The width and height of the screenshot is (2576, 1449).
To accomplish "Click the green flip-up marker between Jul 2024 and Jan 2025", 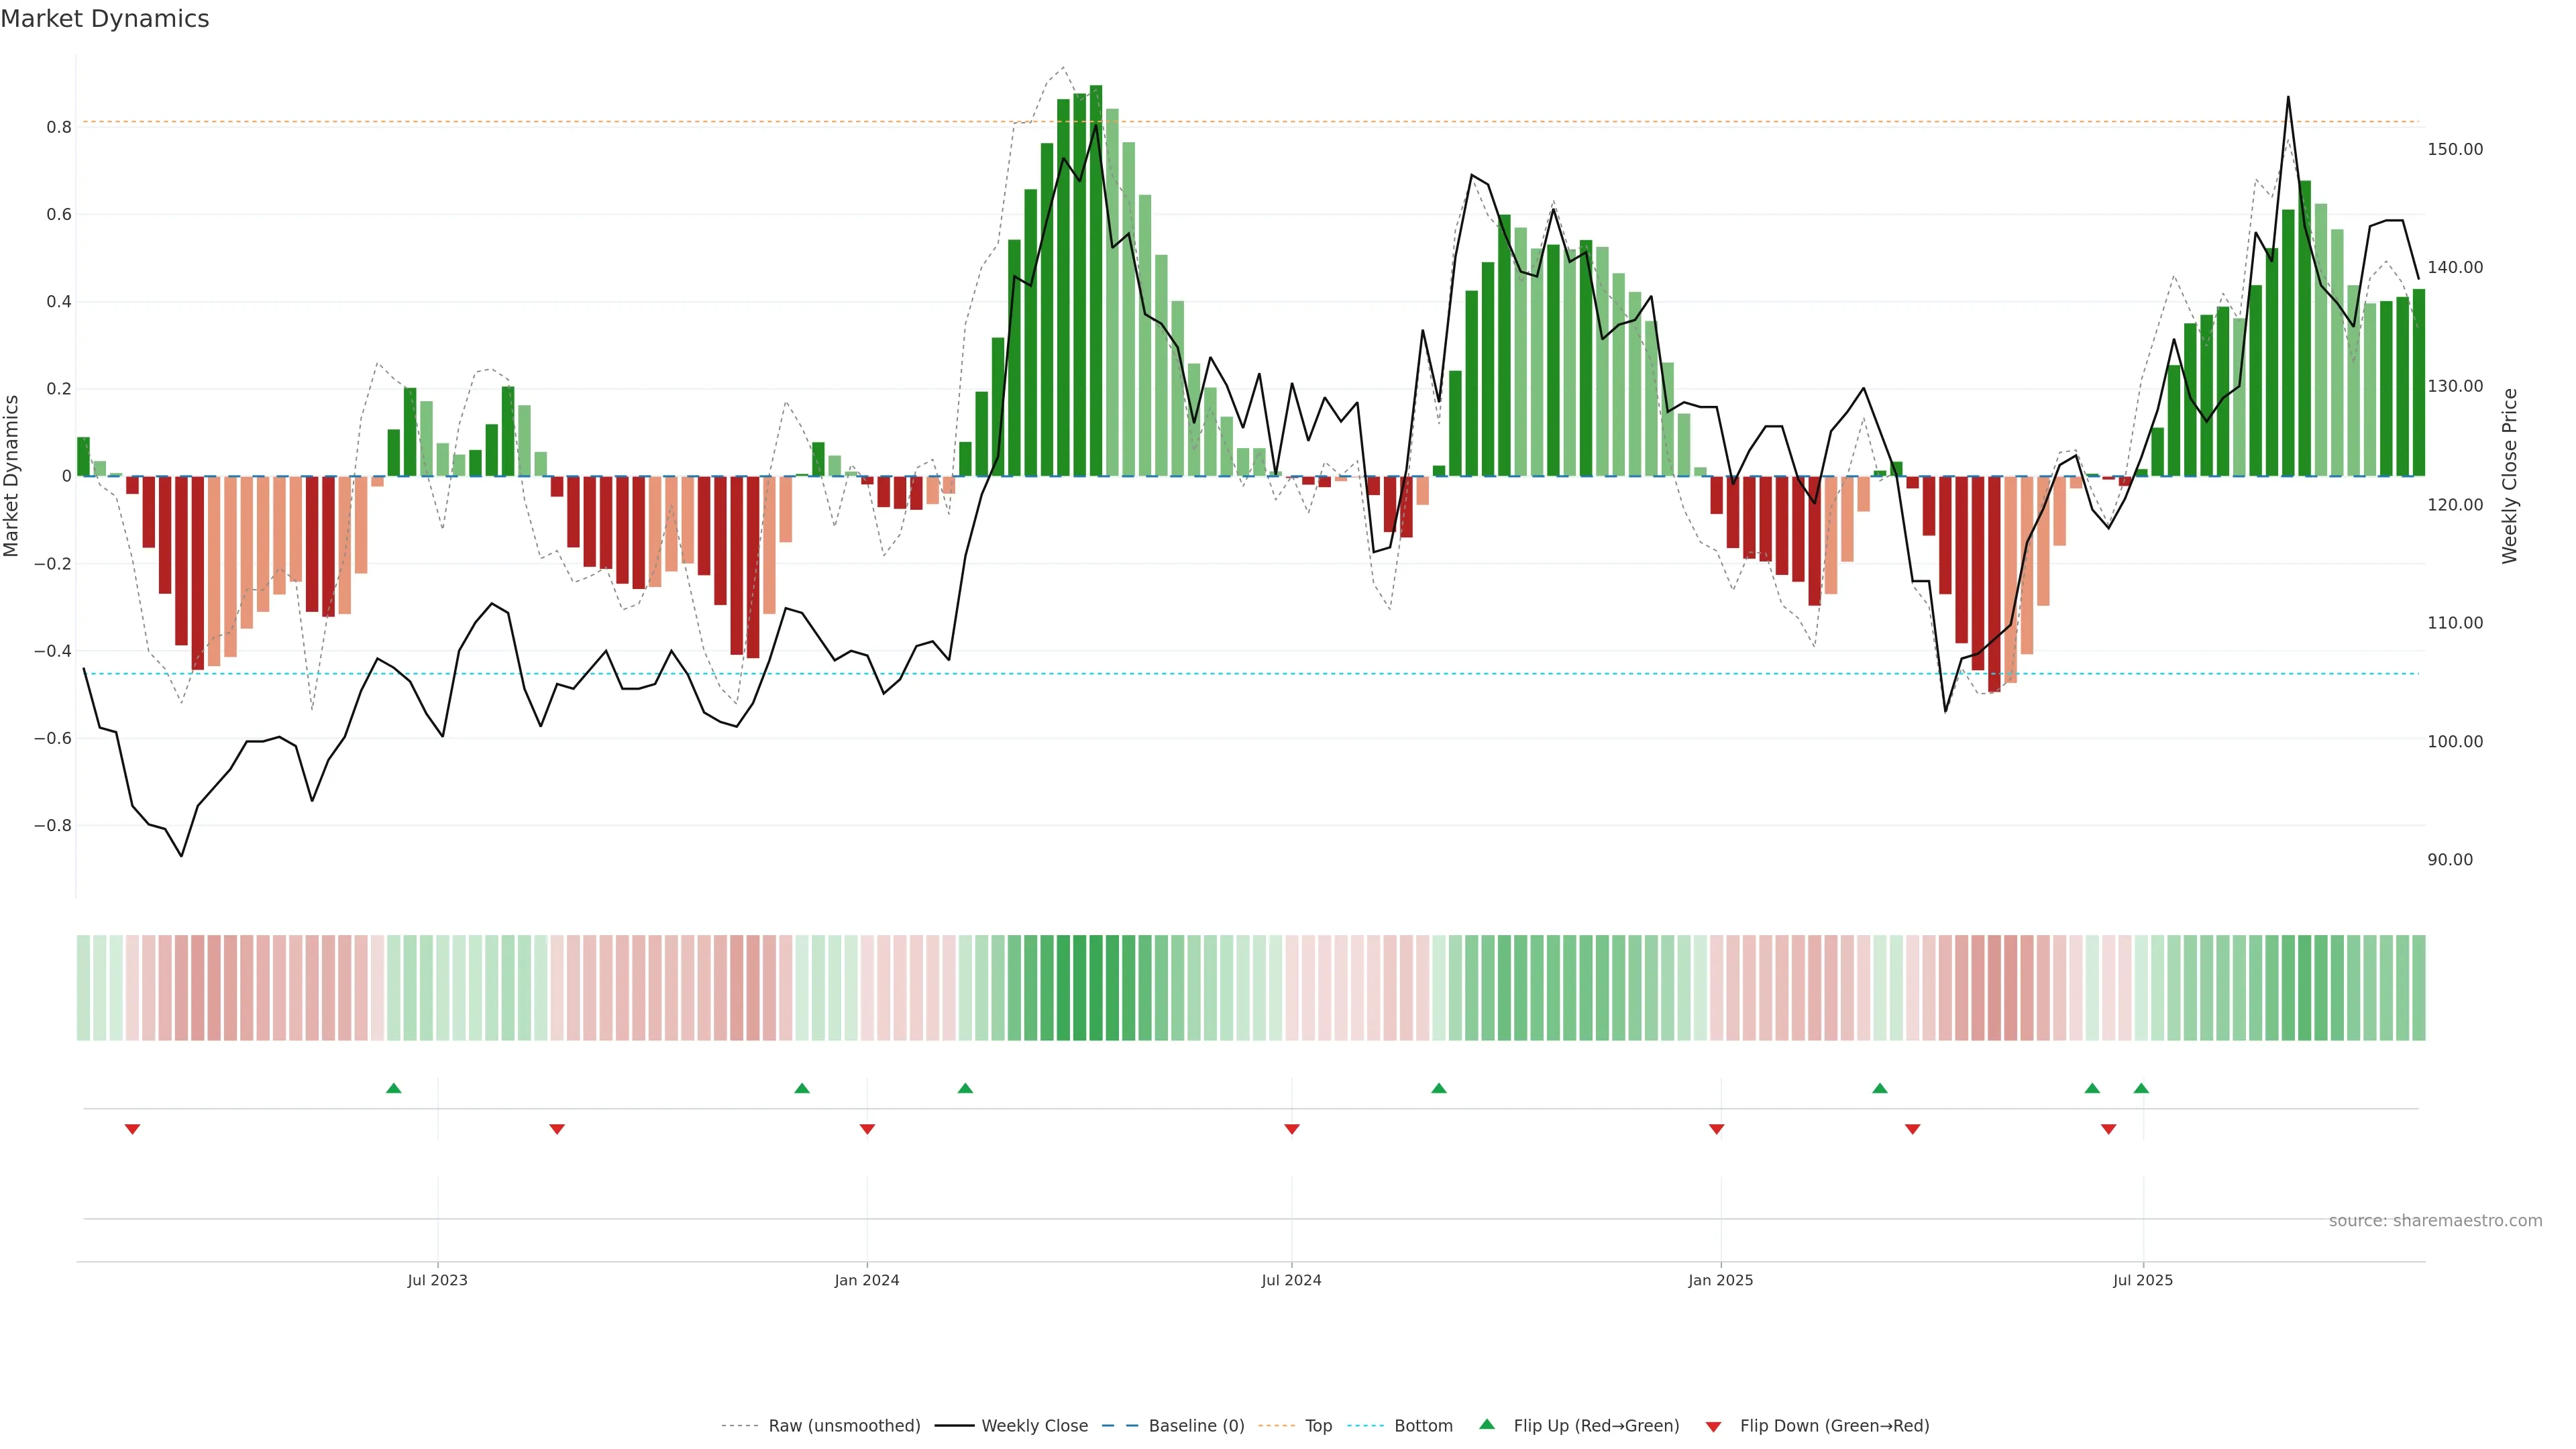I will point(1439,1088).
